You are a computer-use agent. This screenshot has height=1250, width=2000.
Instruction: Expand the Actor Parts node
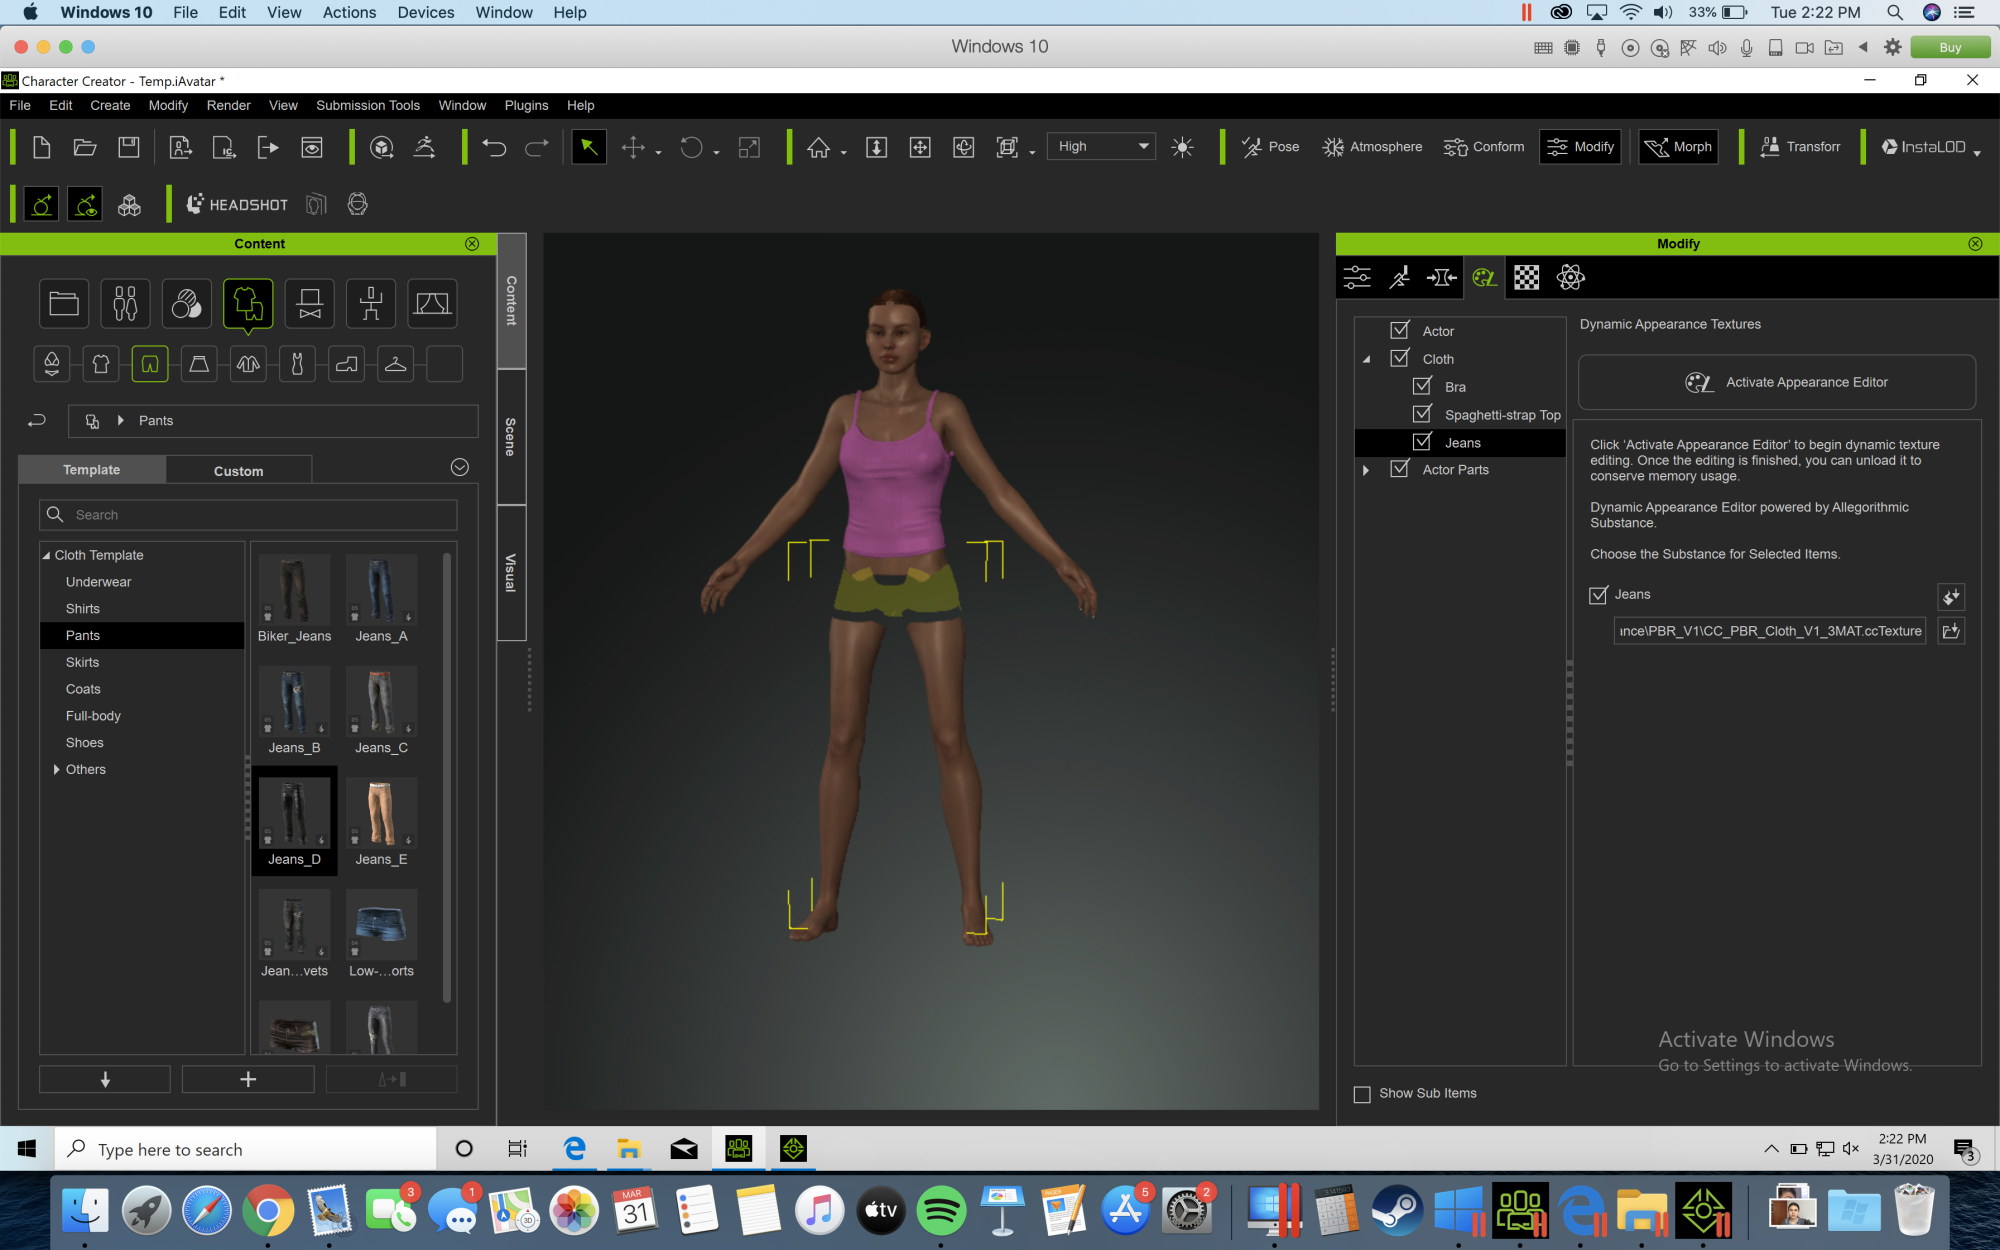(x=1366, y=470)
